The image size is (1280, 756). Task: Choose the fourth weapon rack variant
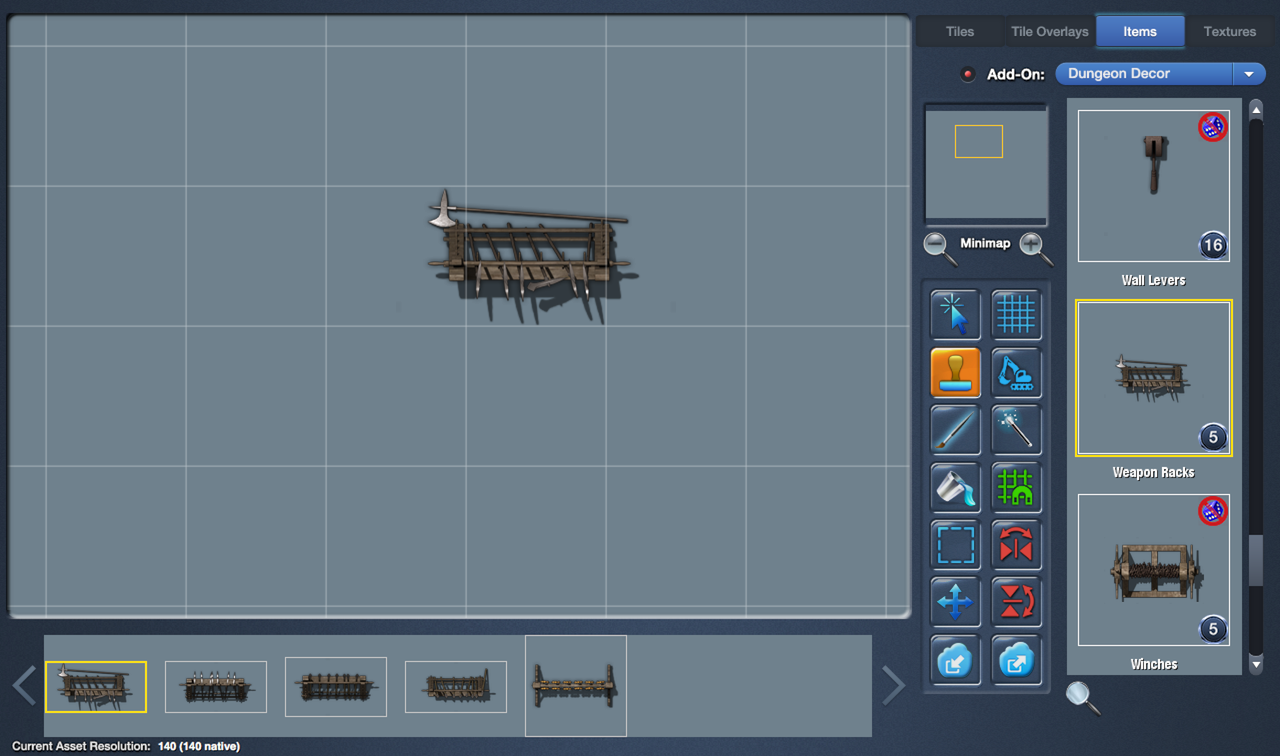tap(456, 687)
